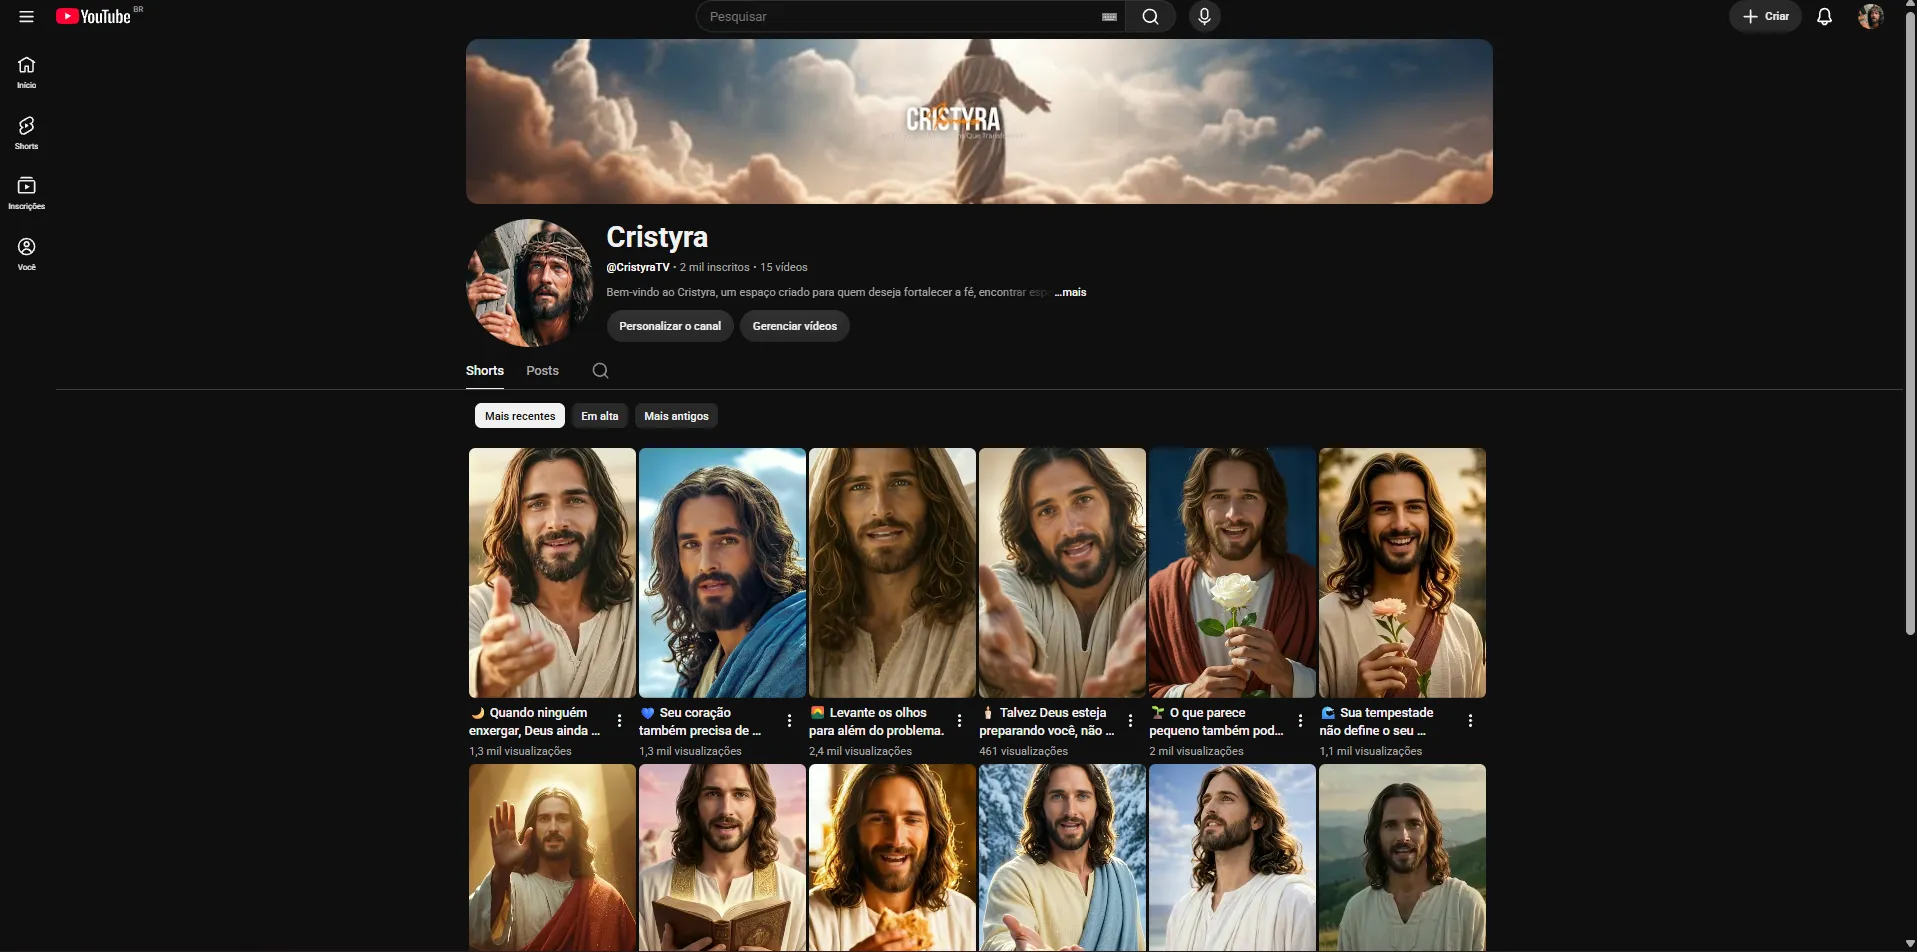Viewport: 1917px width, 952px height.
Task: Open the notifications bell
Action: point(1824,17)
